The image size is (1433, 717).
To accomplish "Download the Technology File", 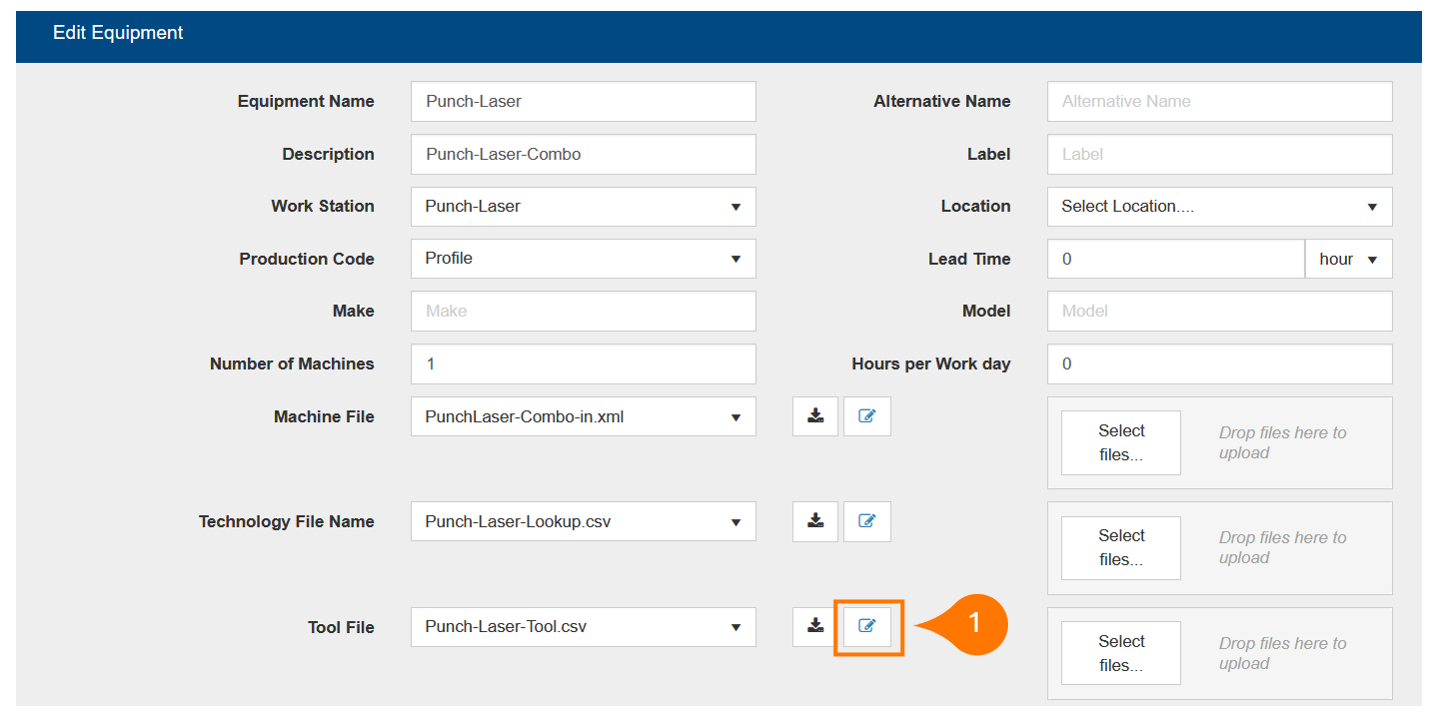I will pos(816,521).
